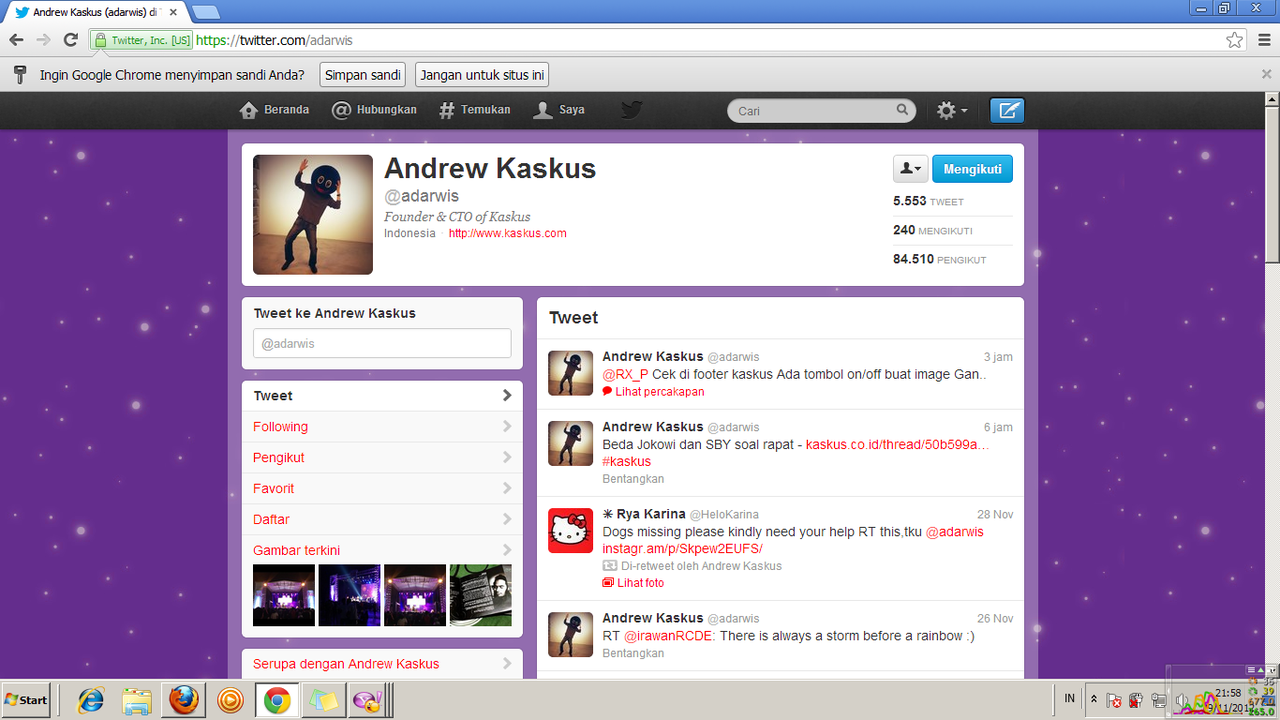Bookmark this page with the star icon

1235,40
